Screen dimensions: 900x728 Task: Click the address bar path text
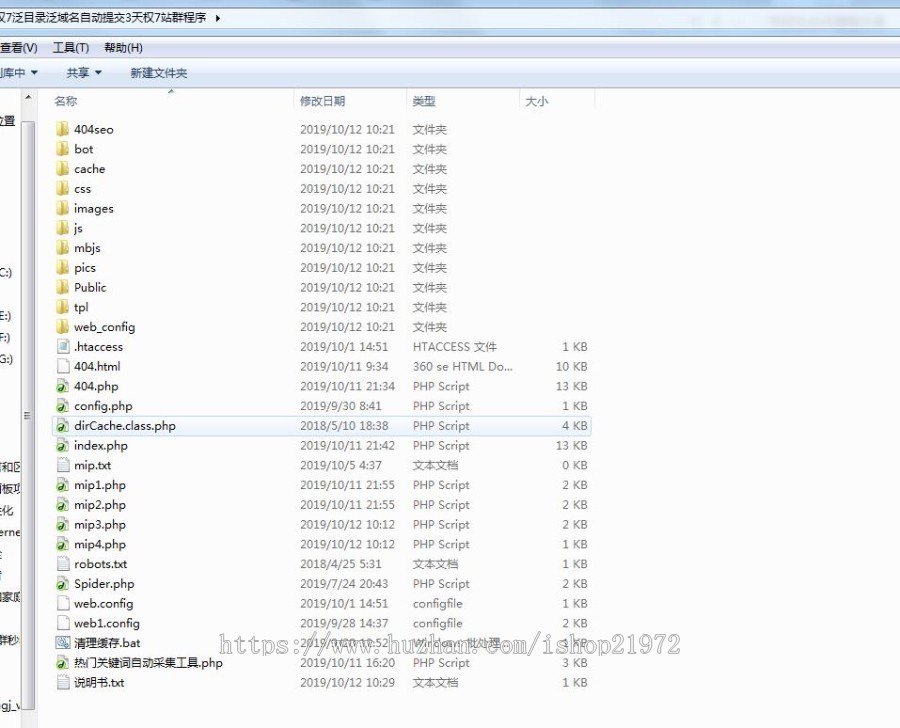(103, 18)
